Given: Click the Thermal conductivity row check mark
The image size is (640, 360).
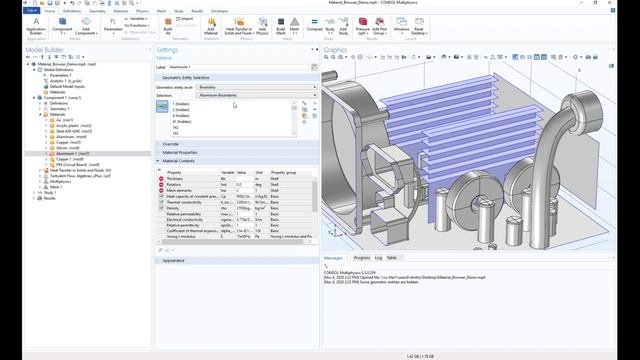Looking at the screenshot, I should [161, 202].
